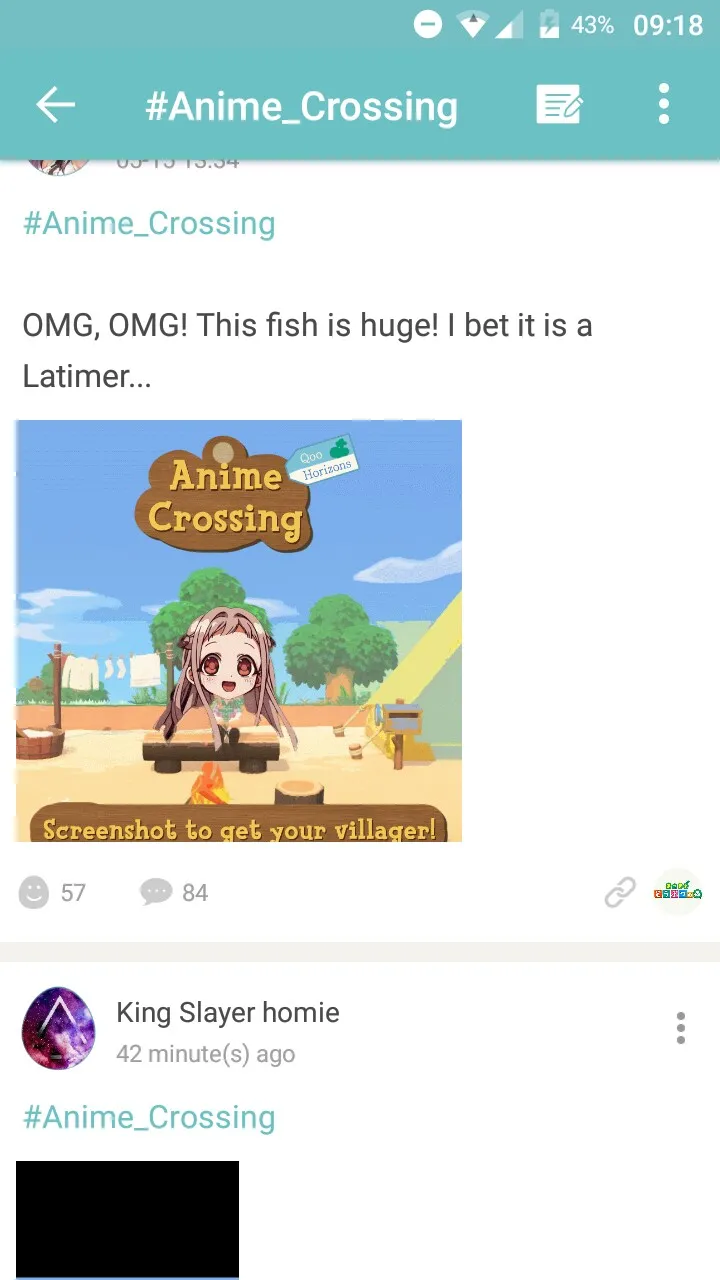This screenshot has height=1280, width=720.
Task: Open King Slayer homie's post options menu
Action: 681,1028
